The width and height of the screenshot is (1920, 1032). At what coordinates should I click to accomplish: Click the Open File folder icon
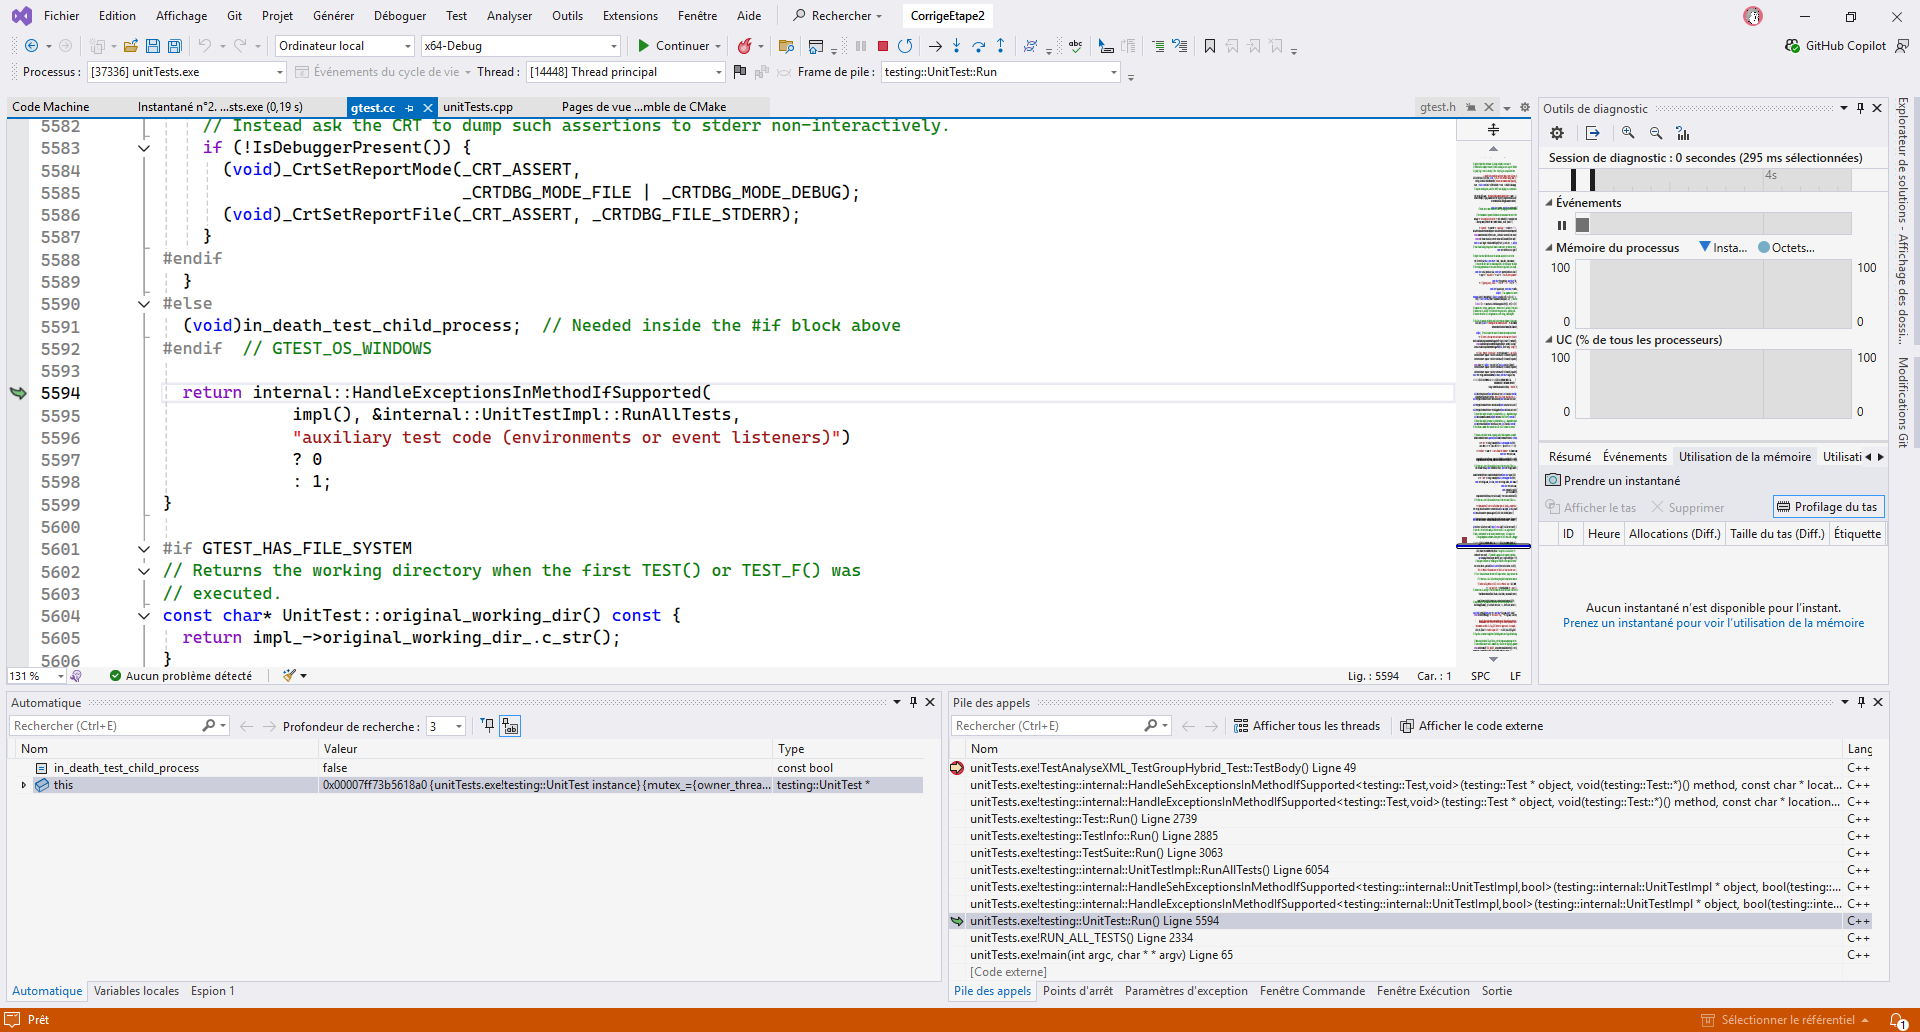coord(130,46)
